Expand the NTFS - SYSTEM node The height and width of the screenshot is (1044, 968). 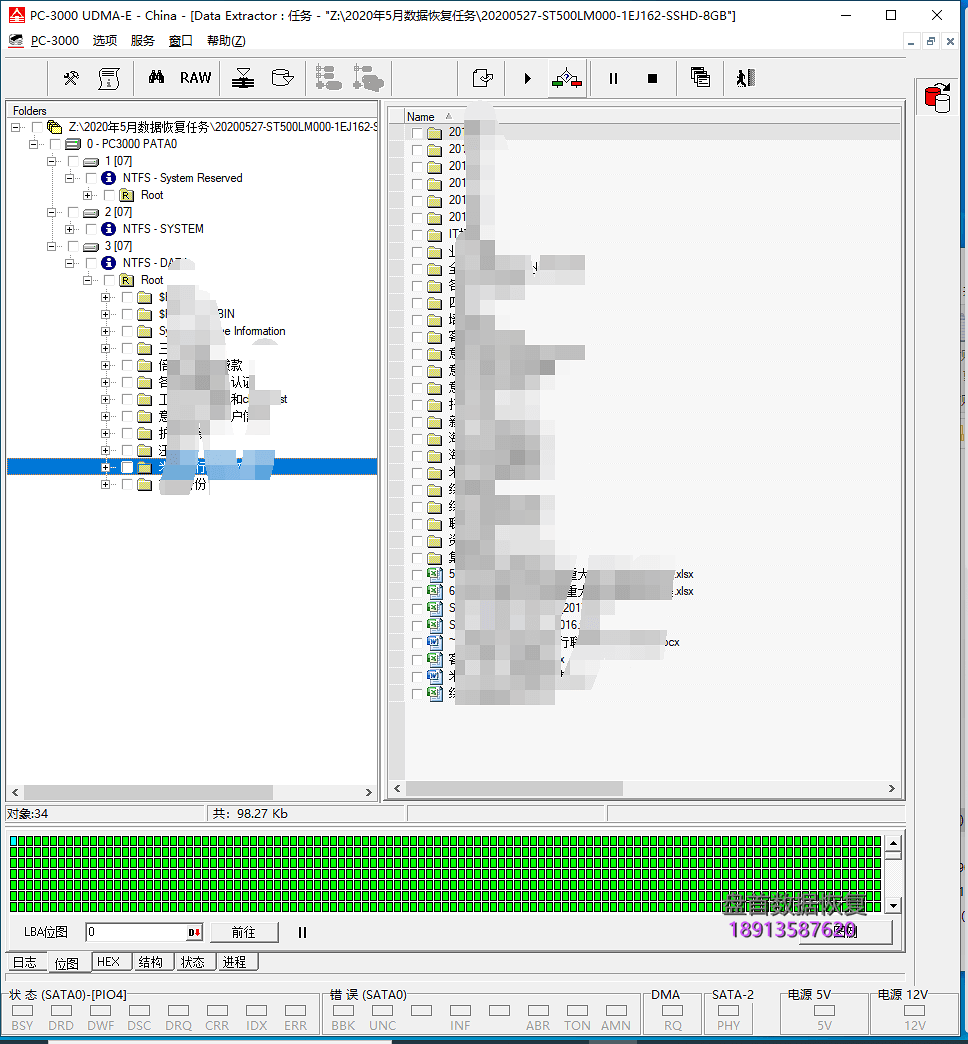point(69,229)
